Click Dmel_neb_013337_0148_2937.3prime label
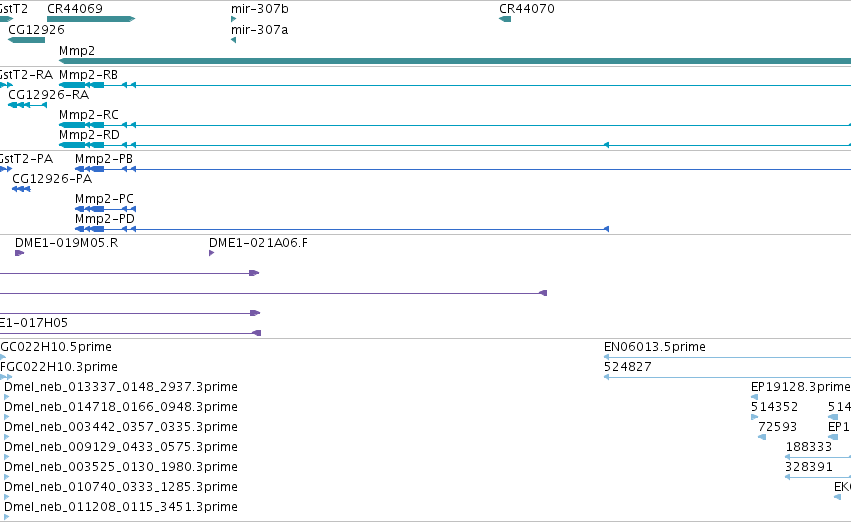The image size is (851, 522). point(120,387)
